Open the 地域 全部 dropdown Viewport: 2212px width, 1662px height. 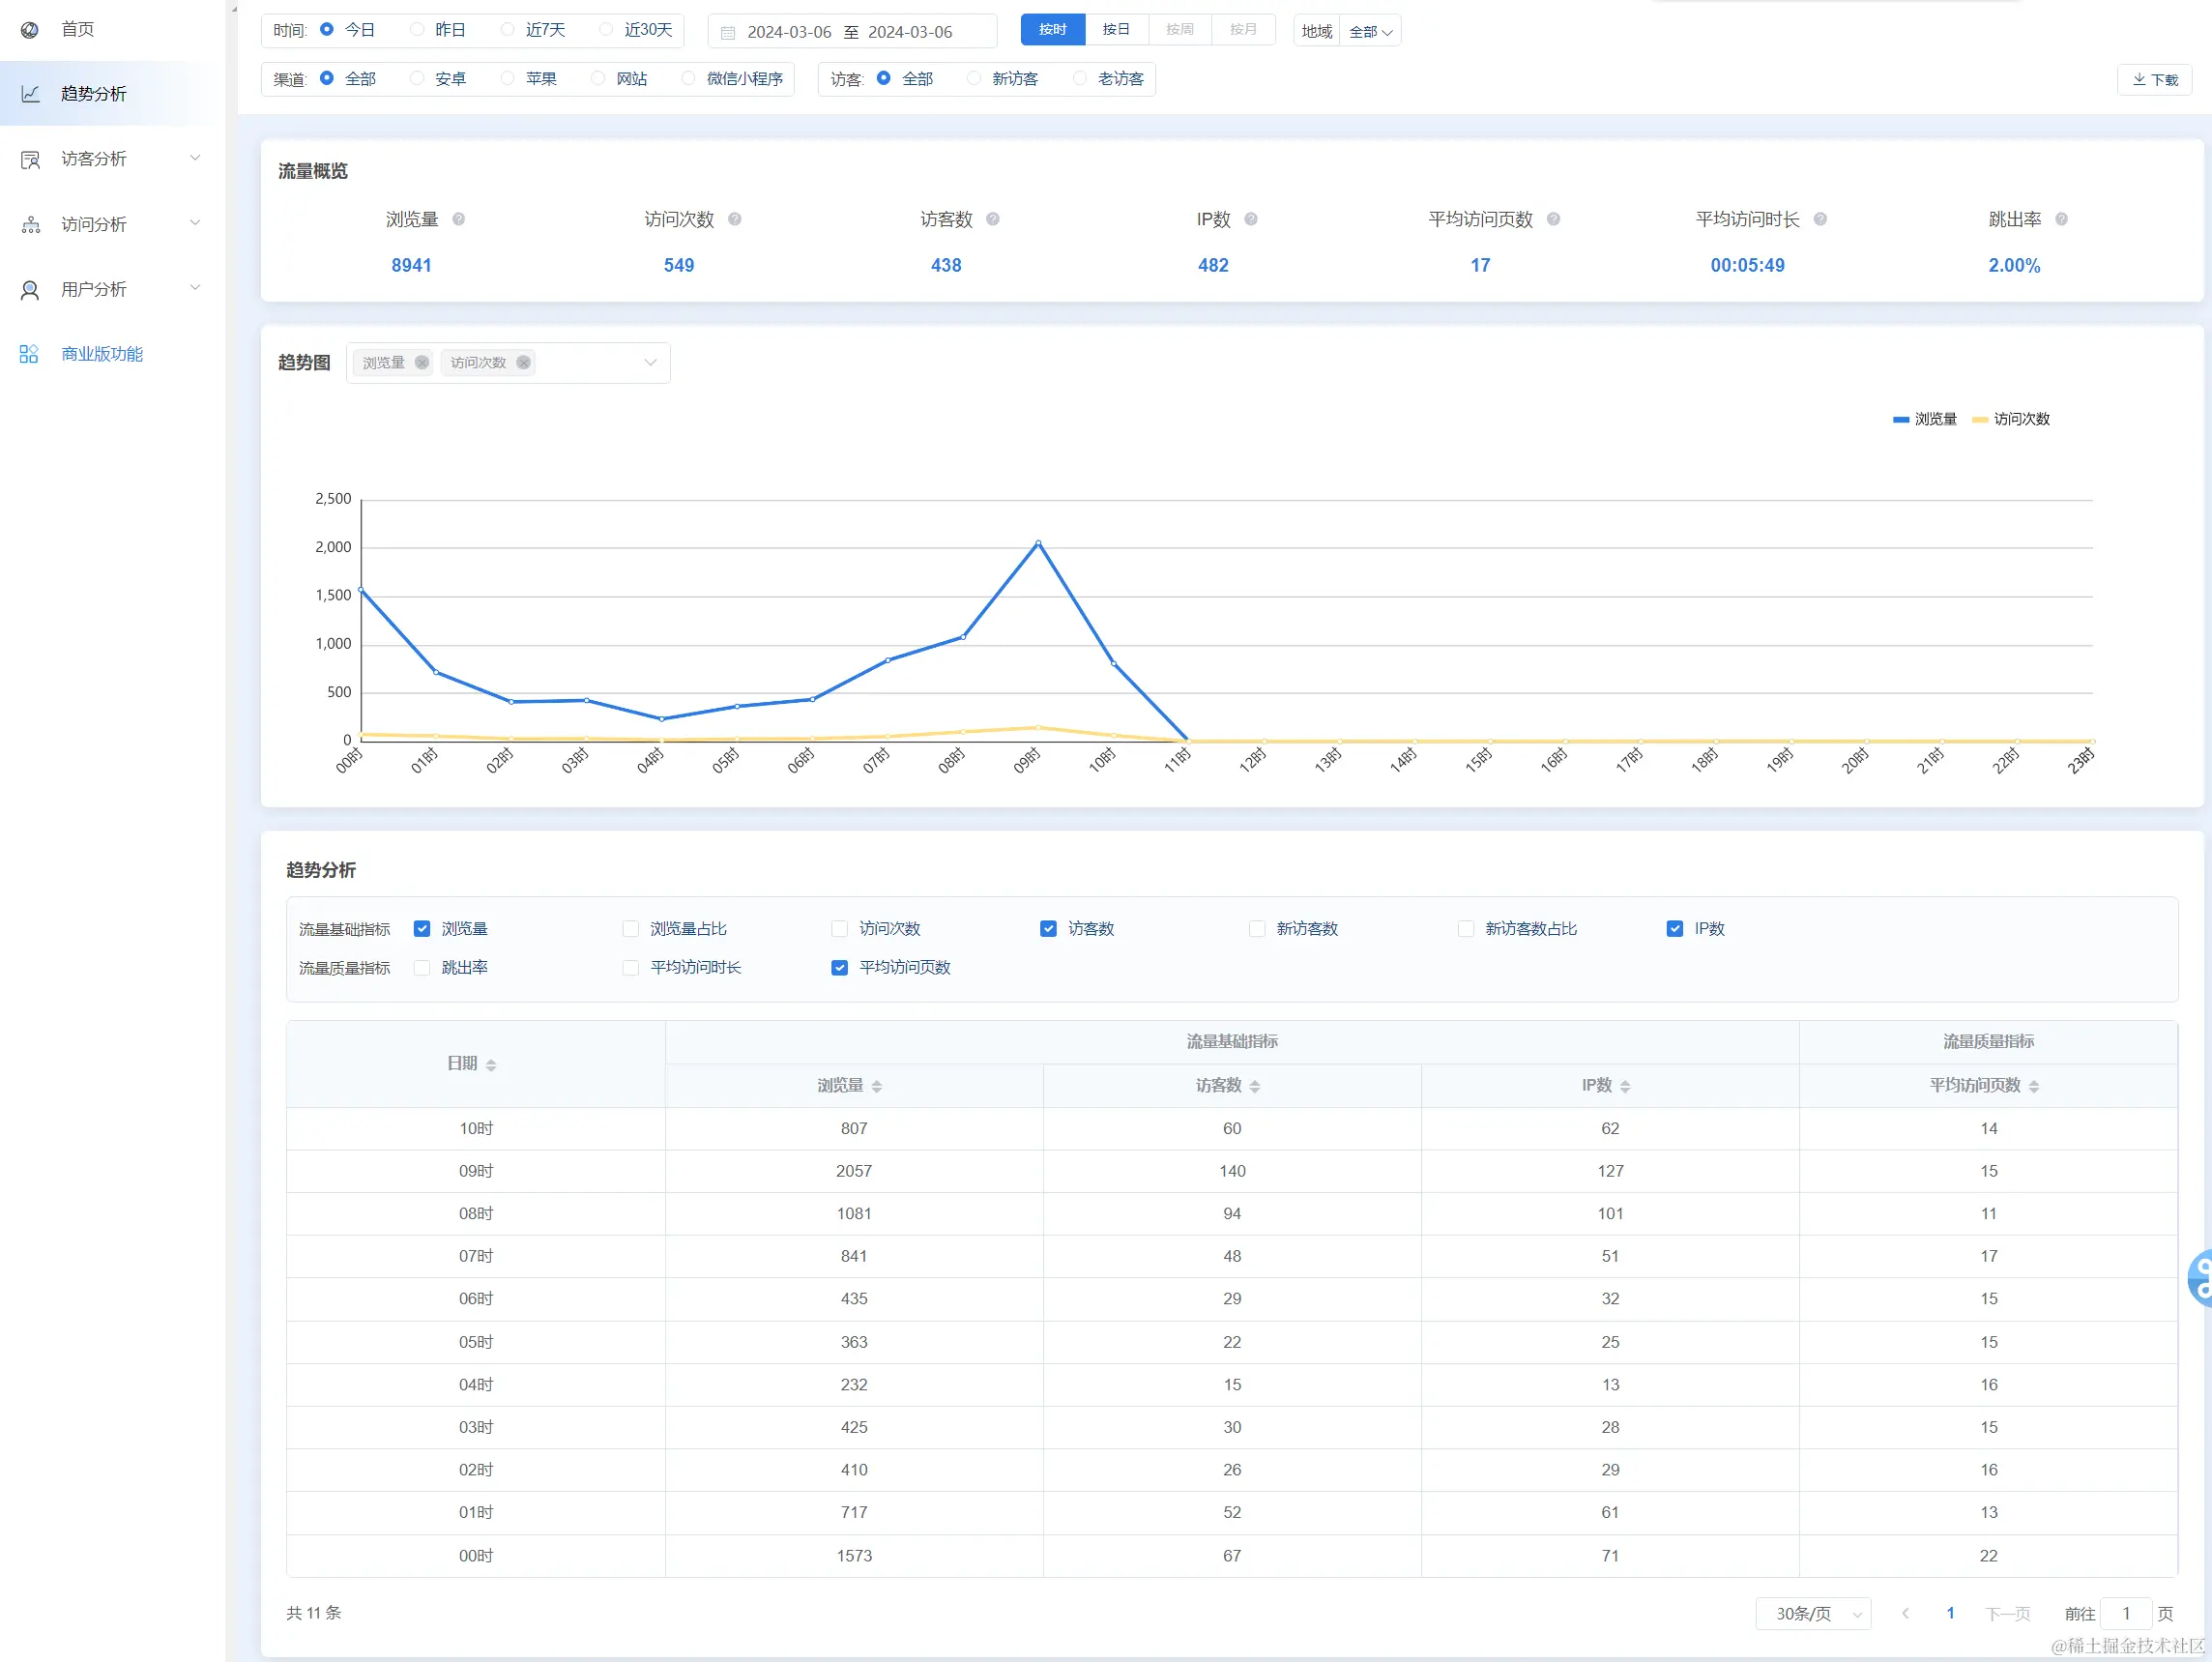click(1370, 32)
